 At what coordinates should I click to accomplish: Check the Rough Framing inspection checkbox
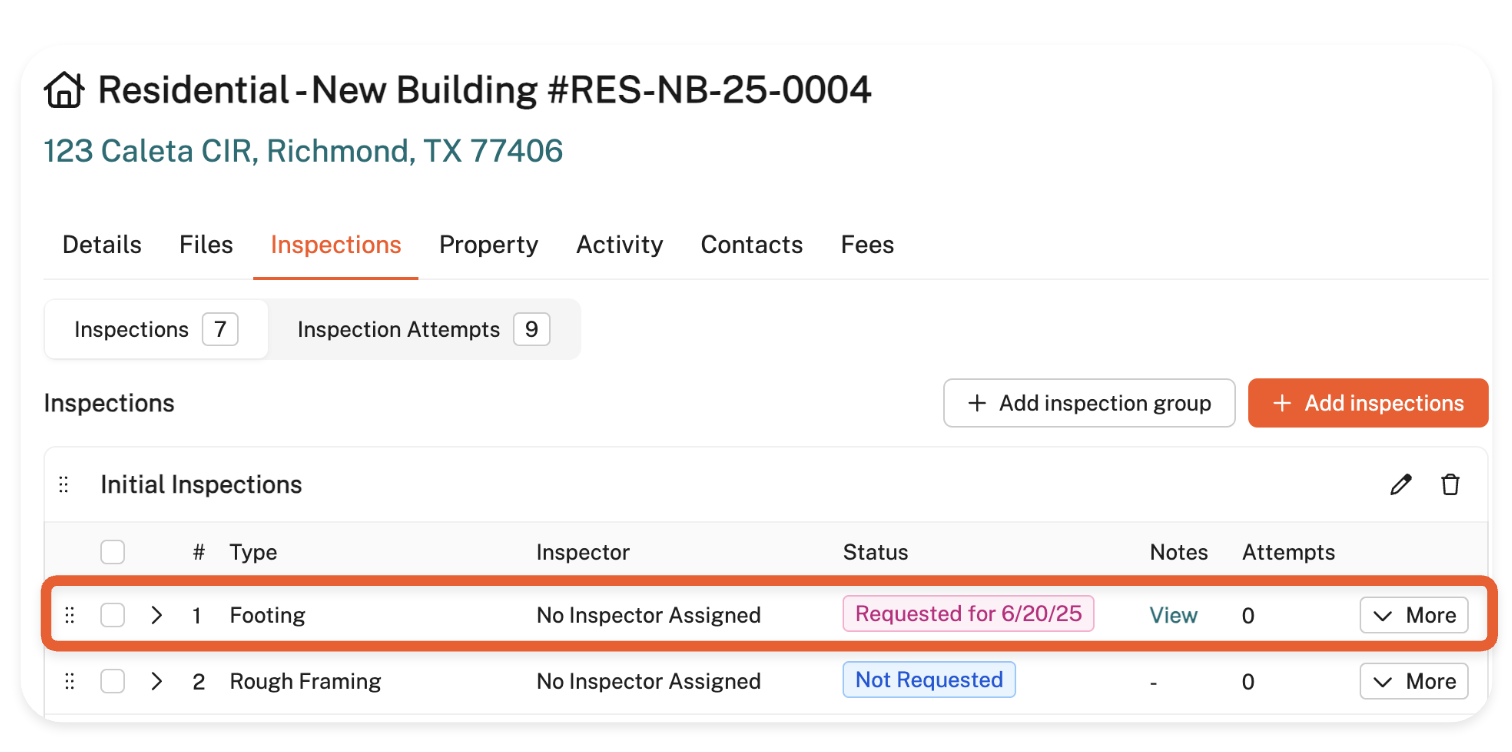[x=113, y=681]
